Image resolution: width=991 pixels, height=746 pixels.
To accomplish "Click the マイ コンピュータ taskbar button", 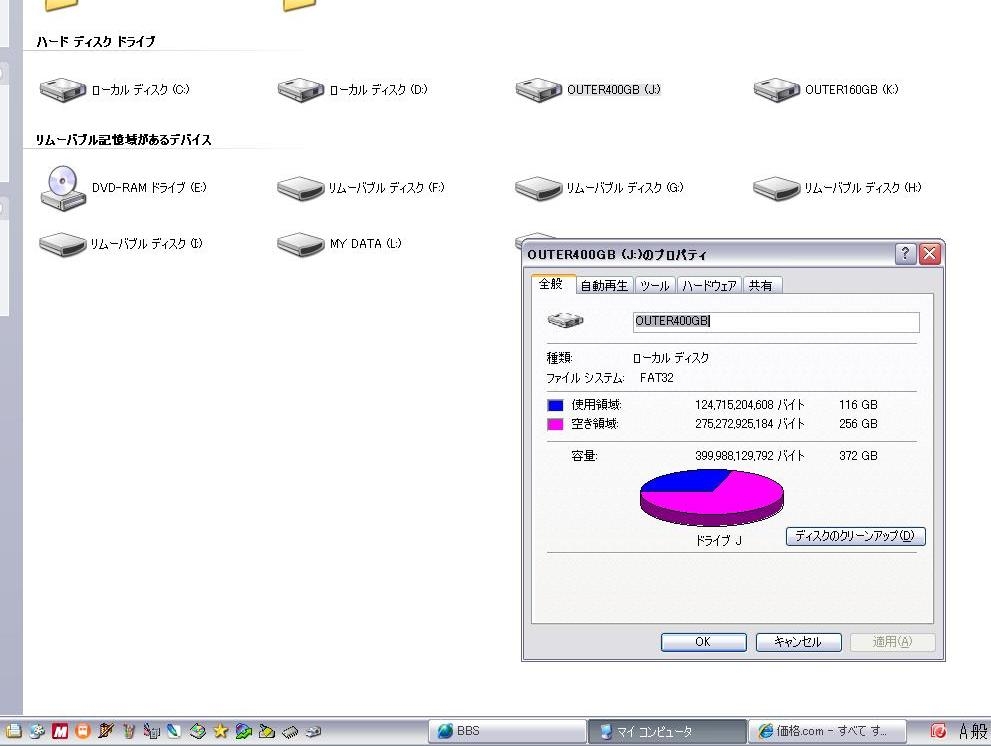I will (667, 731).
